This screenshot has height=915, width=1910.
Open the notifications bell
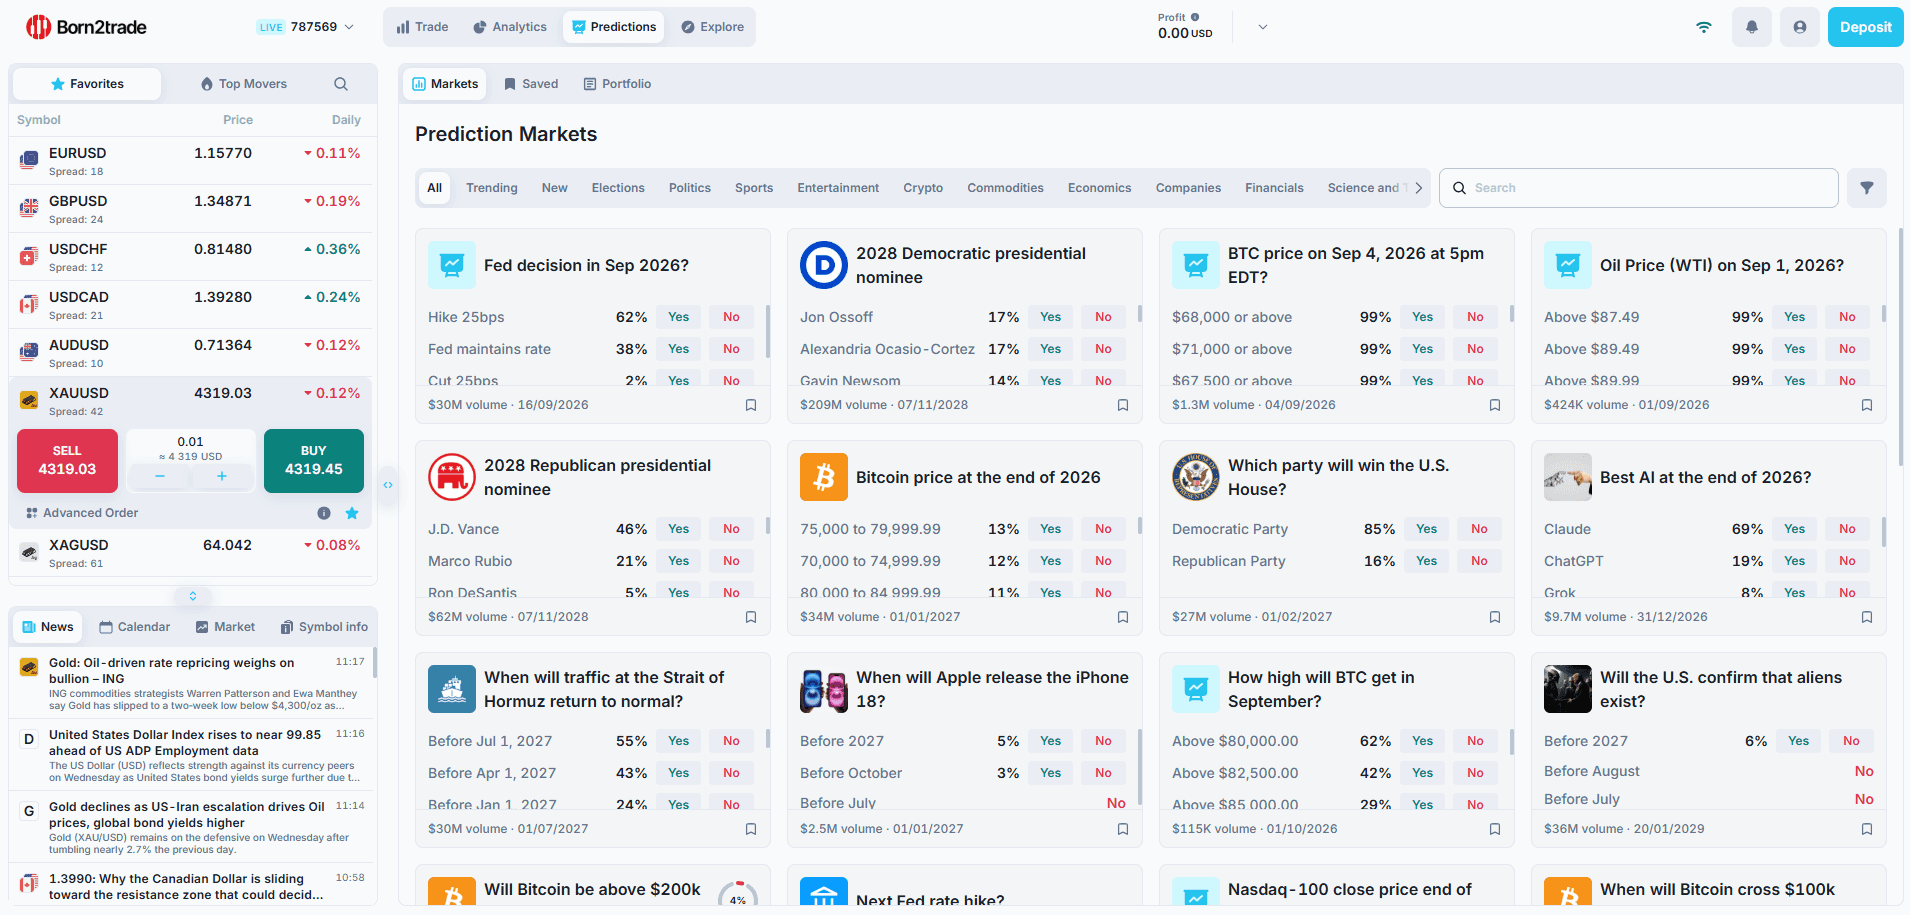[1751, 27]
